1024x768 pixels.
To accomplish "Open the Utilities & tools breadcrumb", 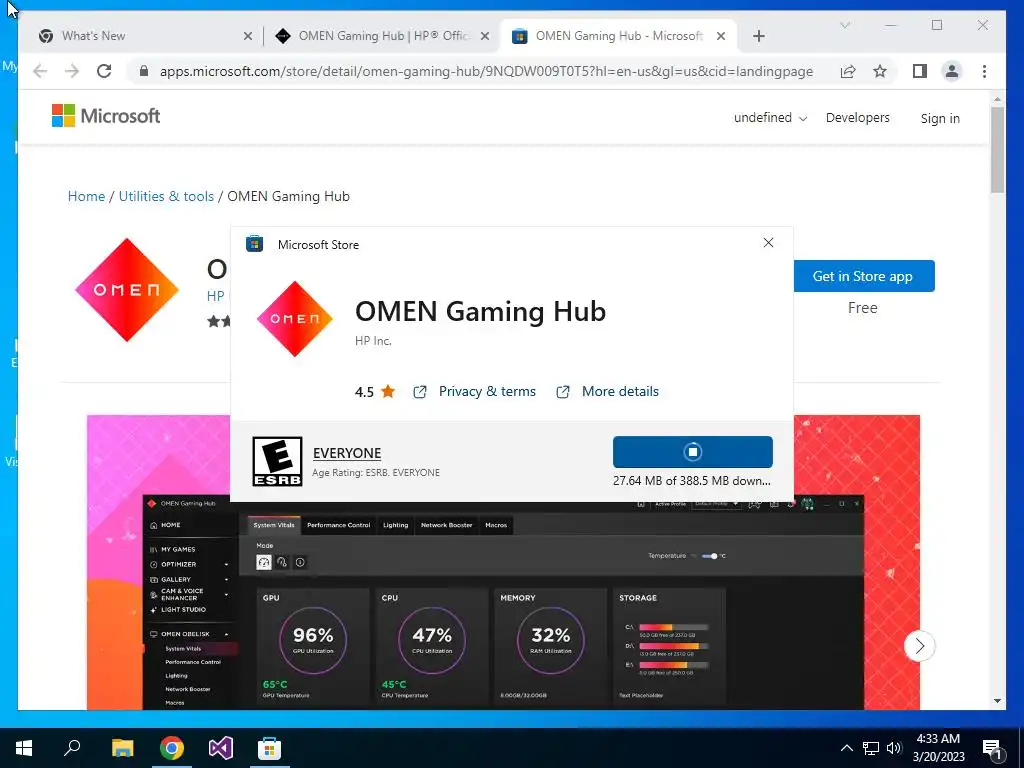I will coord(166,197).
